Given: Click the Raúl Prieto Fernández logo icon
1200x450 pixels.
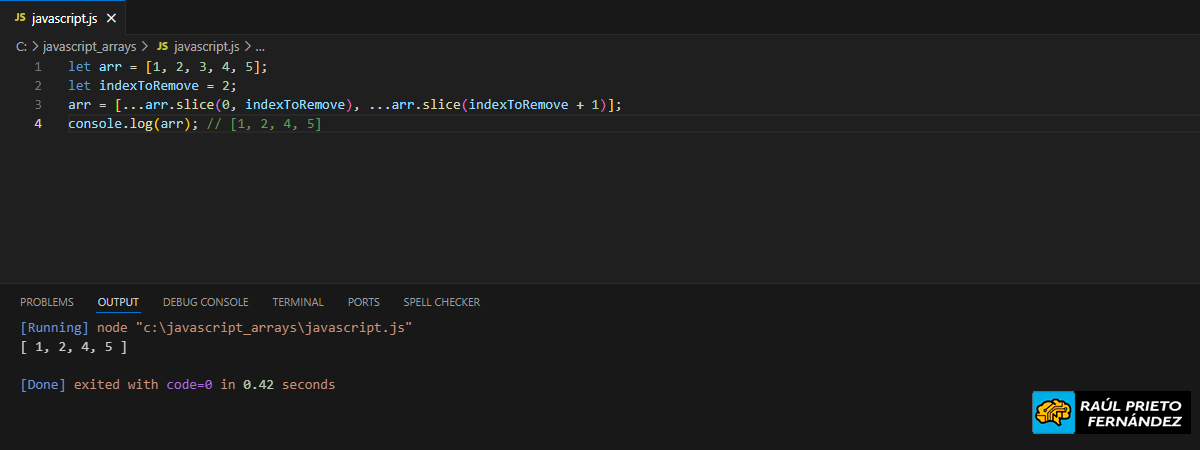Looking at the screenshot, I should point(1053,412).
